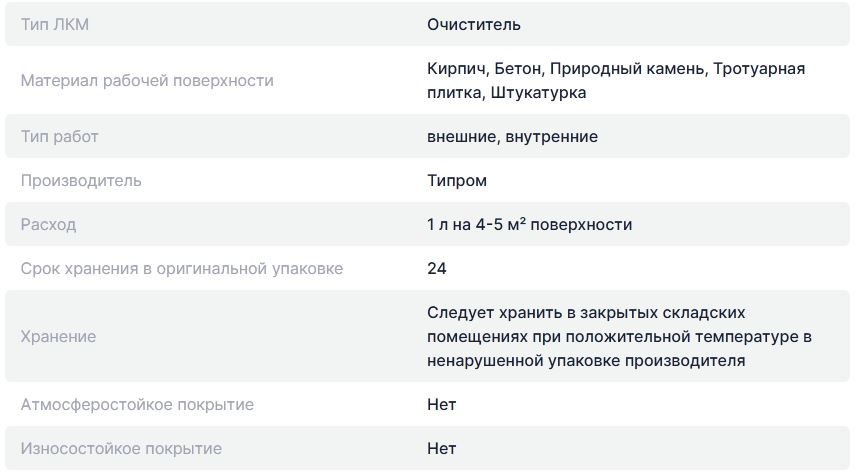This screenshot has height=474, width=854.
Task: Click 'Нет' next to Атмосферостойкое покрытие
Action: coord(441,404)
